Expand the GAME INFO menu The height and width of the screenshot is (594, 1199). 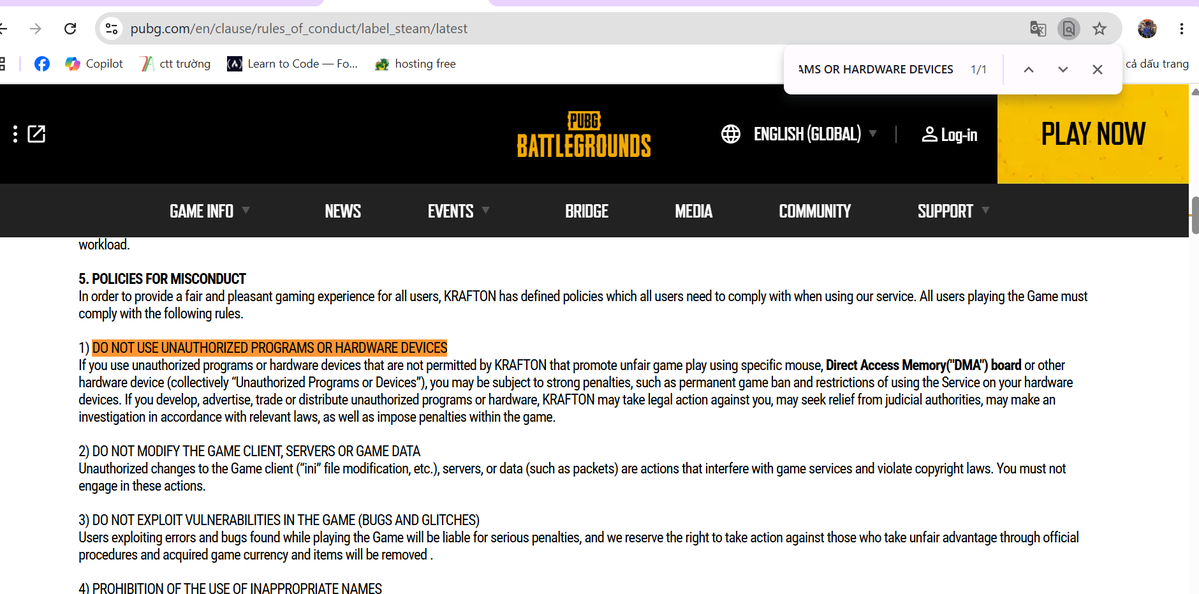pos(210,211)
